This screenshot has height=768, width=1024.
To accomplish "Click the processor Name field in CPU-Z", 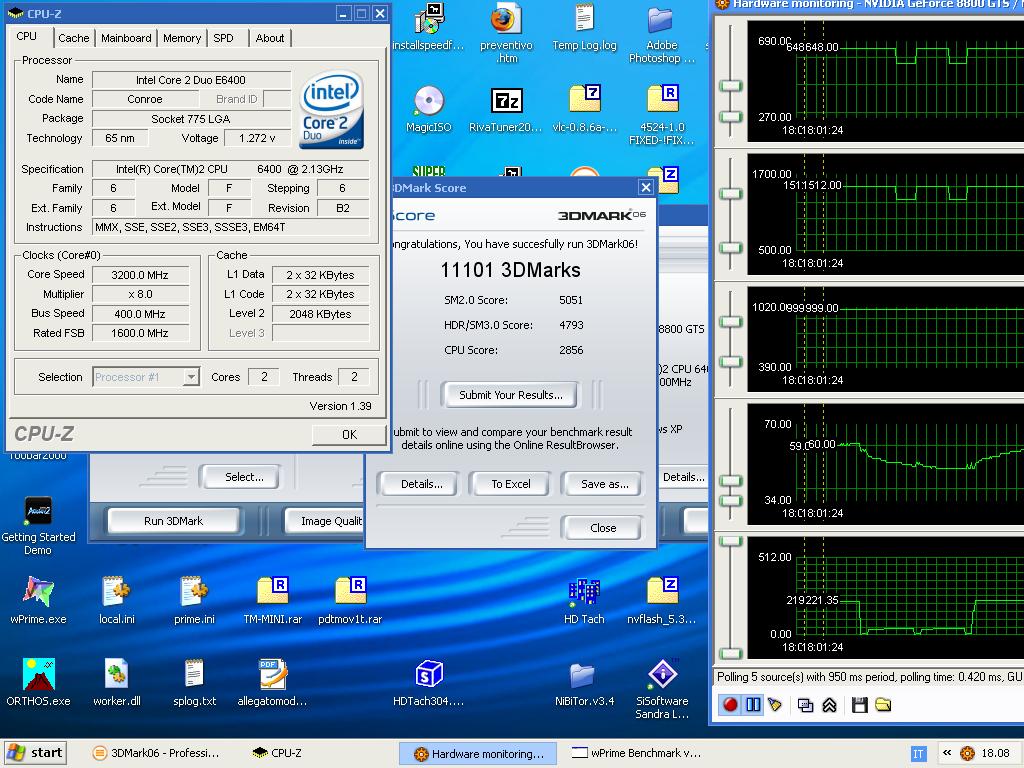I will click(x=191, y=80).
